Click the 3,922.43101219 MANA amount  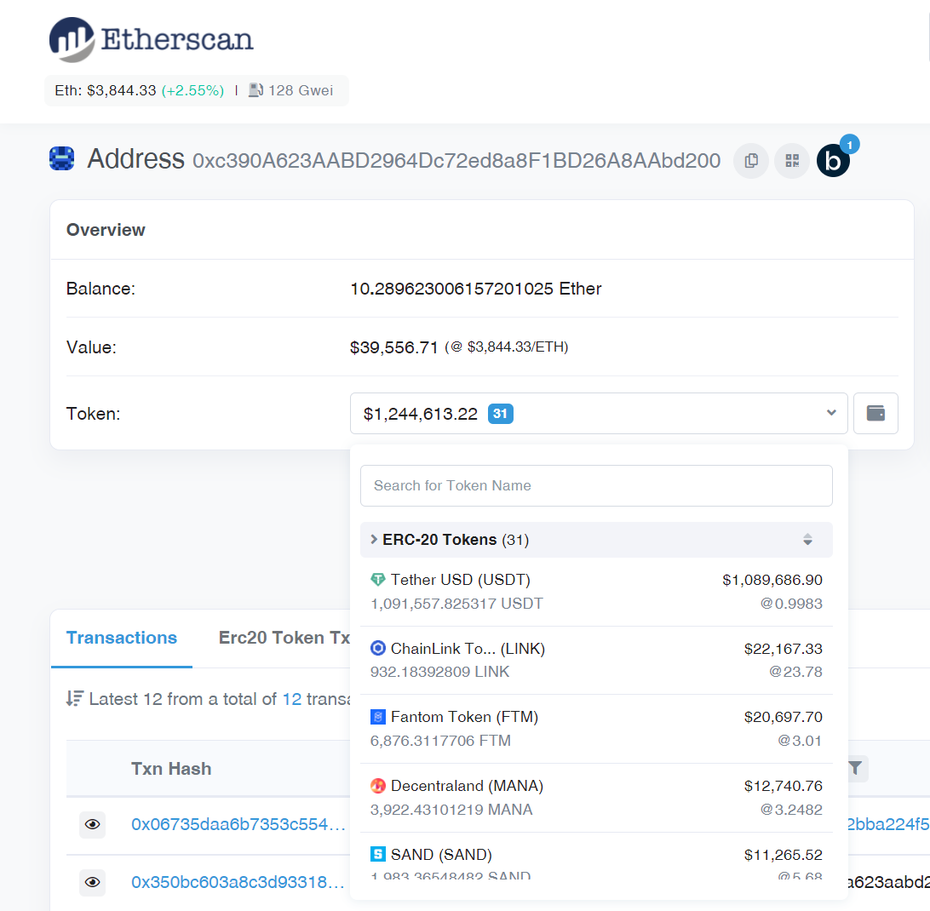pyautogui.click(x=451, y=810)
